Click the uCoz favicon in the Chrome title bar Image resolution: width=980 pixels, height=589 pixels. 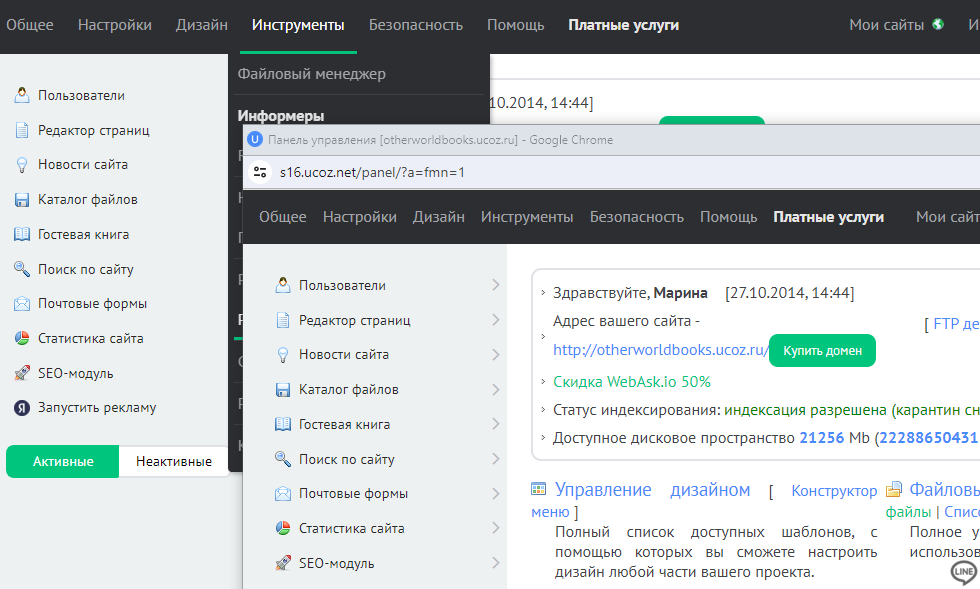(255, 139)
